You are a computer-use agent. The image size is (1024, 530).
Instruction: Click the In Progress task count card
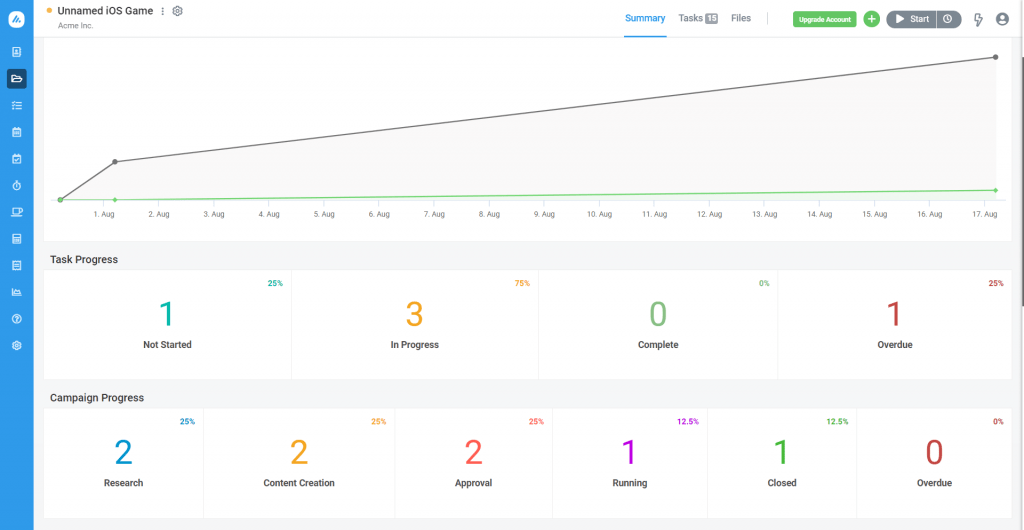pos(414,325)
